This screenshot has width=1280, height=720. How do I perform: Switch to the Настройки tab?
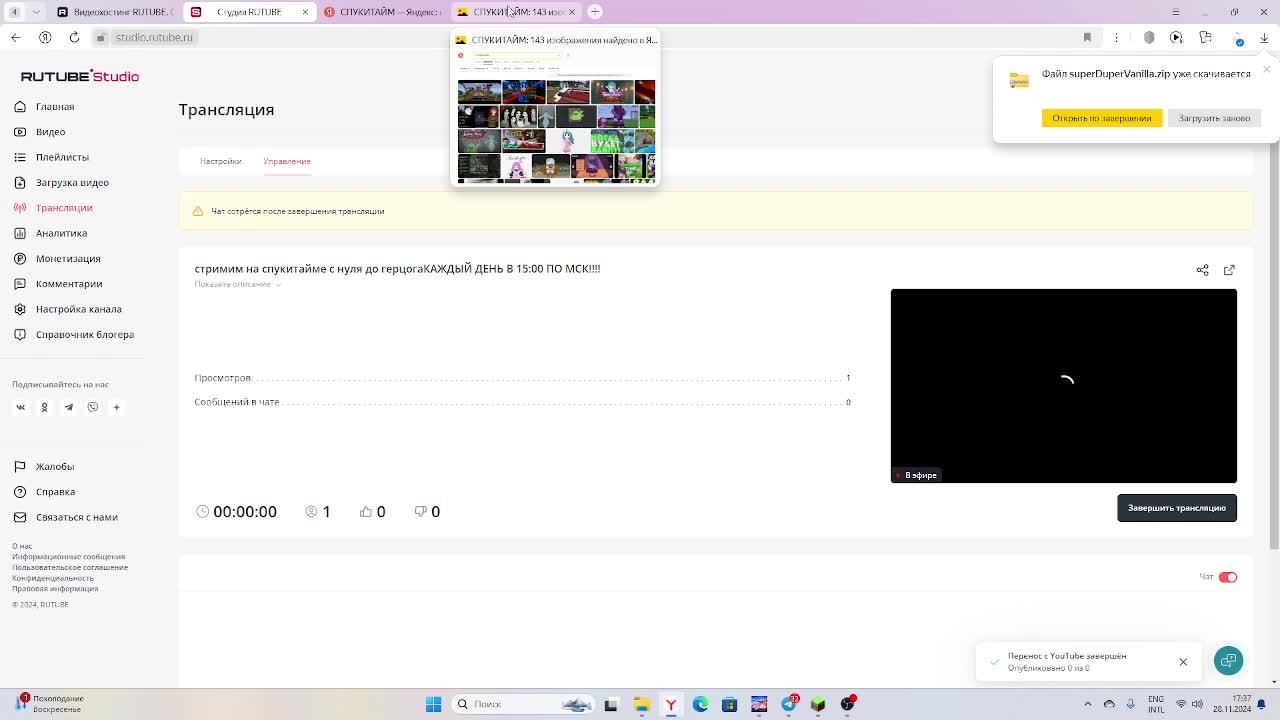(220, 161)
